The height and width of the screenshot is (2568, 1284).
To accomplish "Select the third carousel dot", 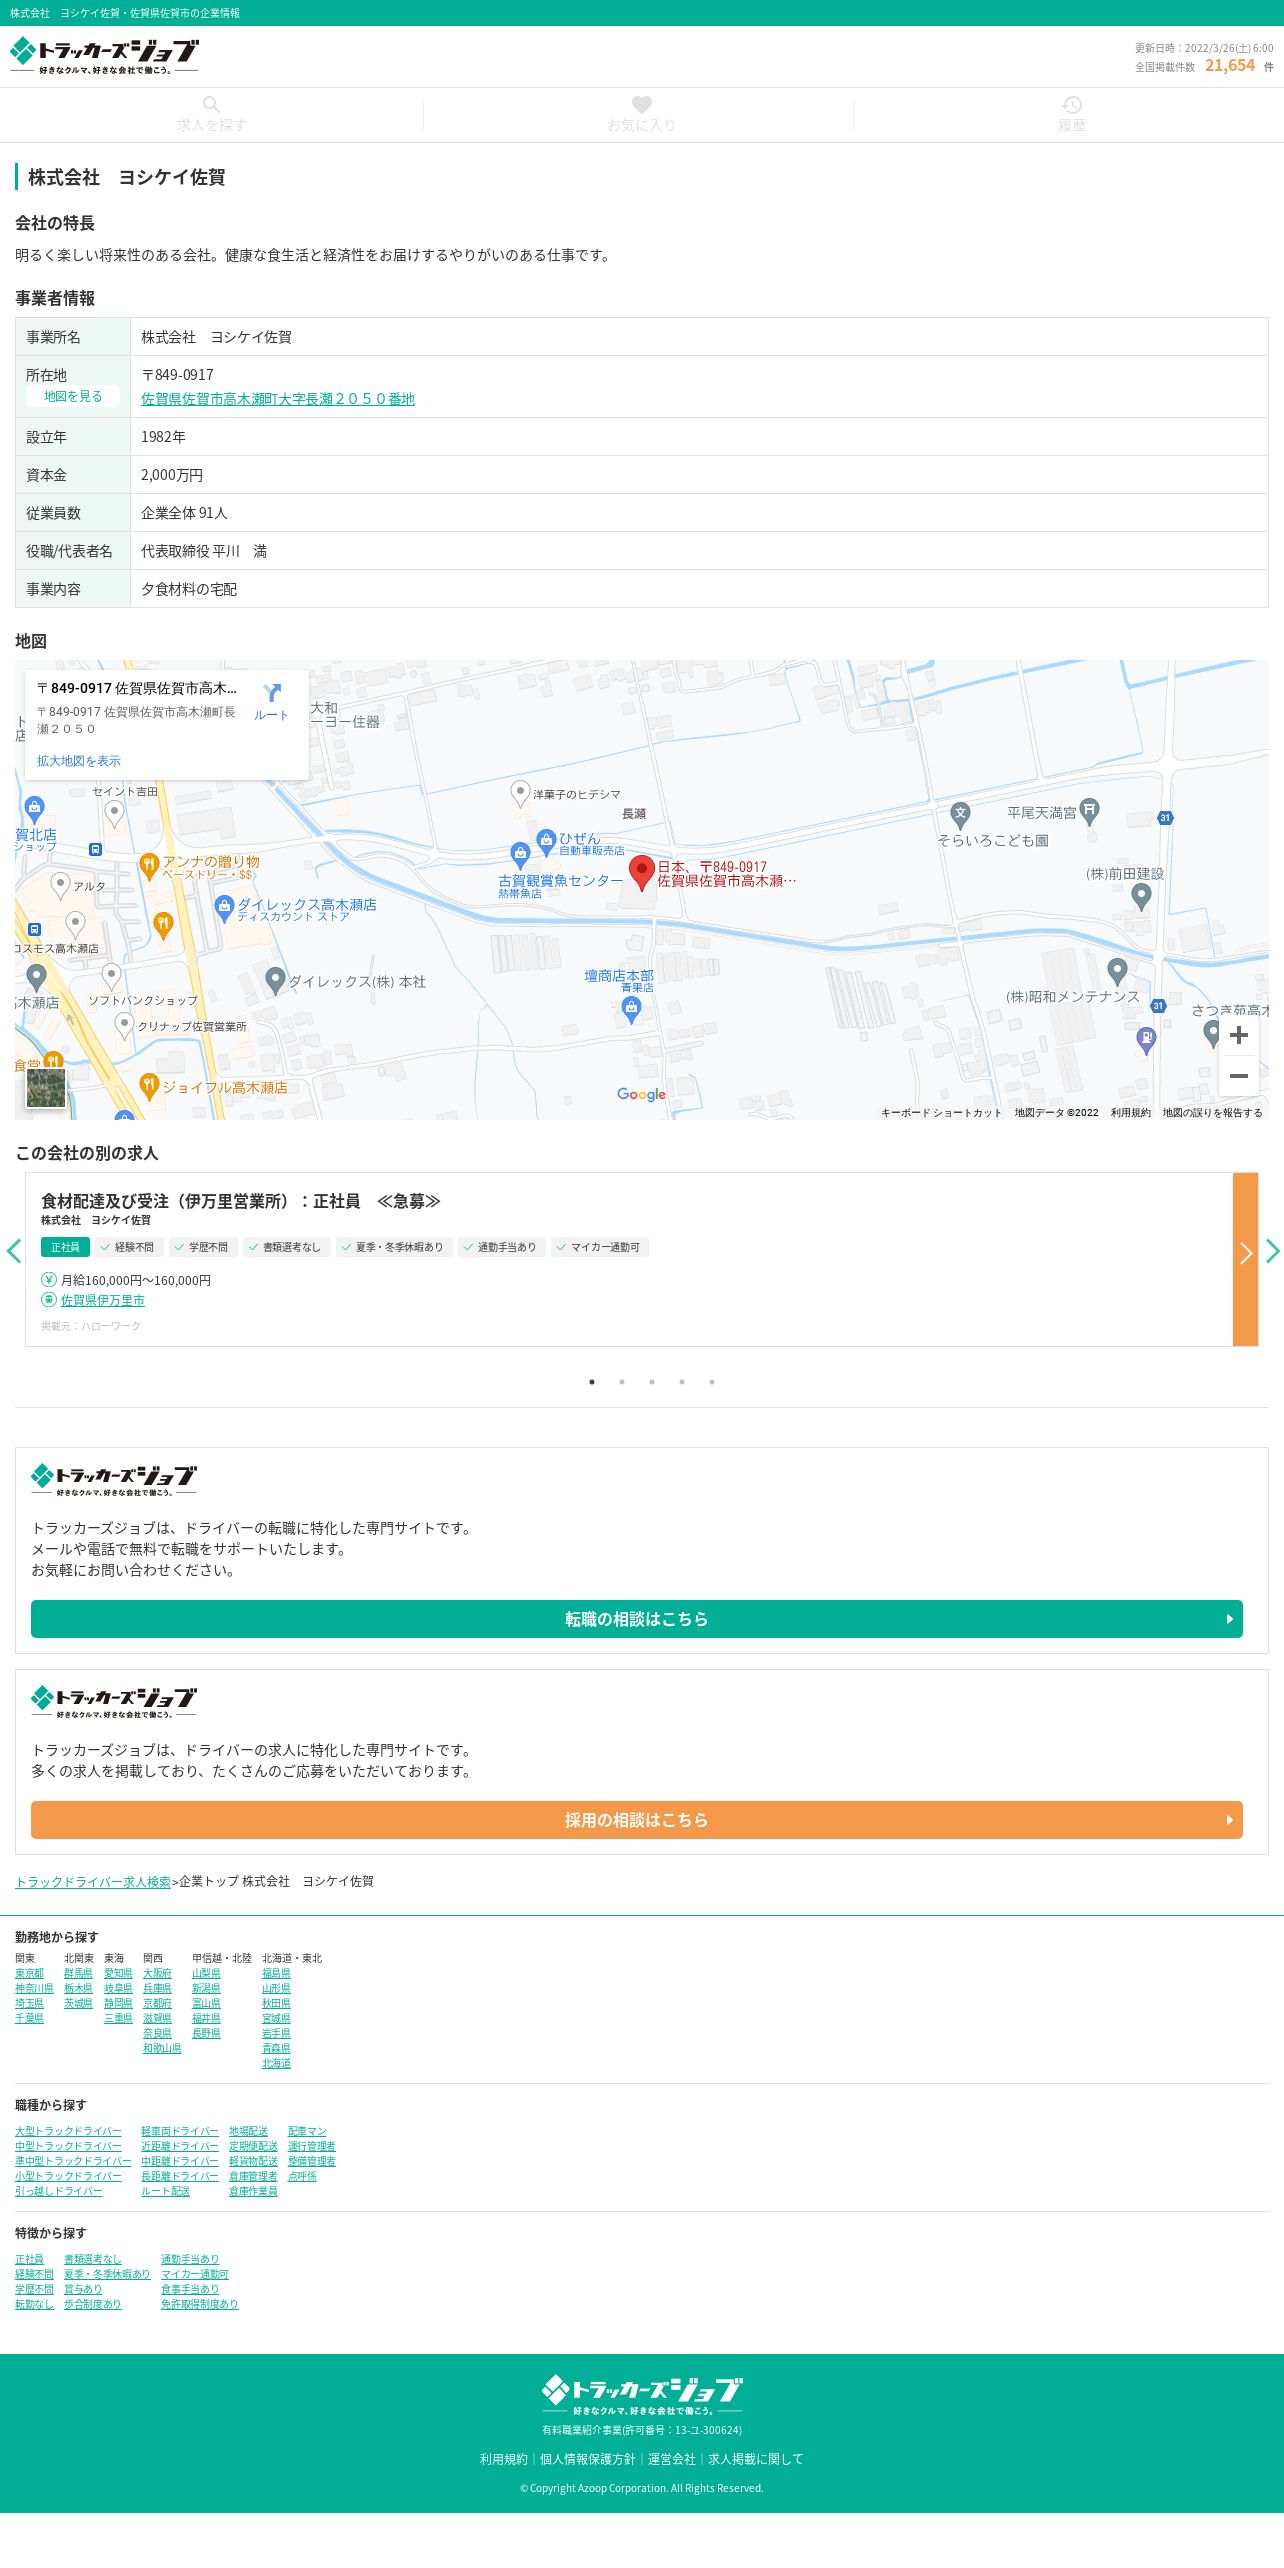I will [x=652, y=1382].
